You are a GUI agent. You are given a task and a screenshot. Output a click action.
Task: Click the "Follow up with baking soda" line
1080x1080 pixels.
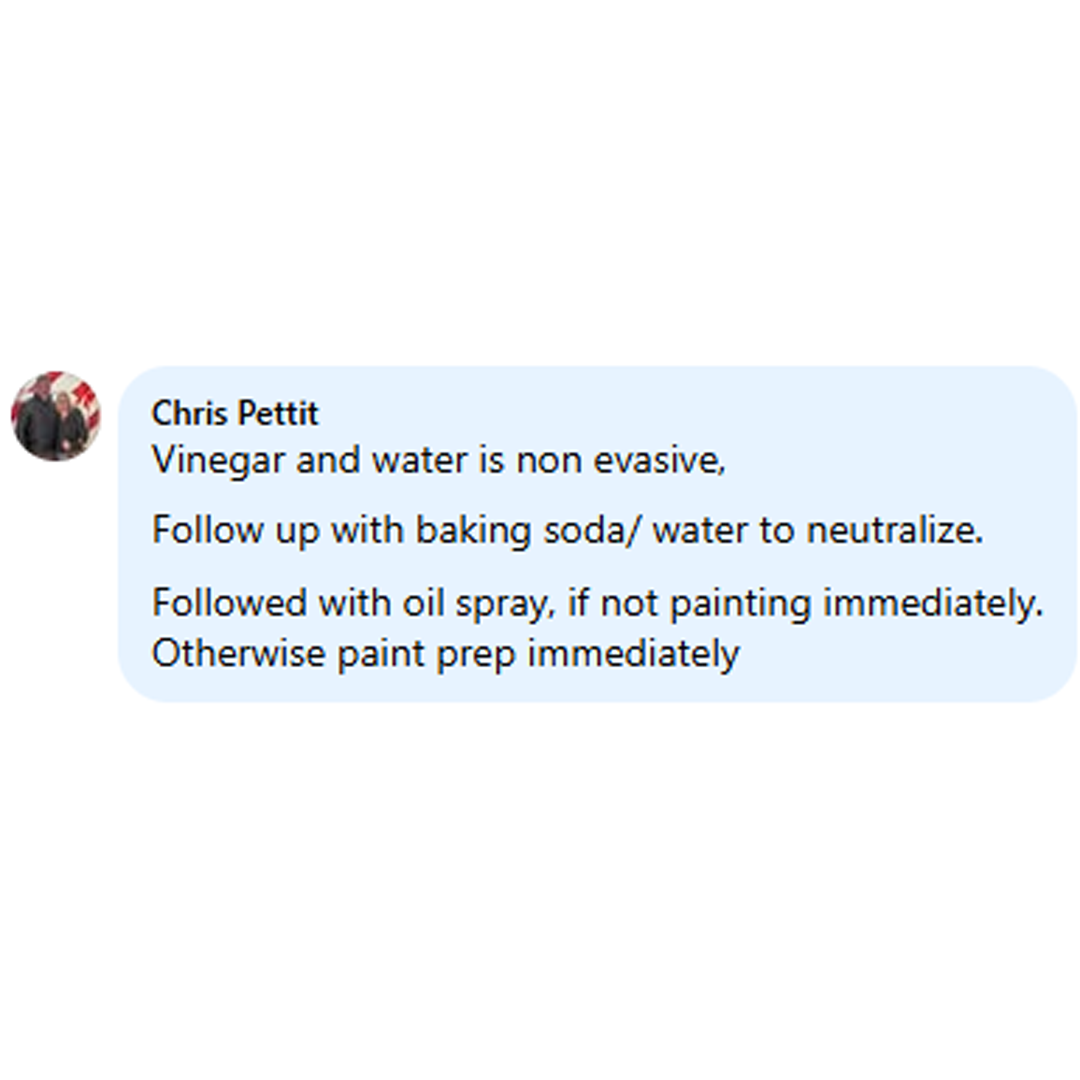click(567, 530)
